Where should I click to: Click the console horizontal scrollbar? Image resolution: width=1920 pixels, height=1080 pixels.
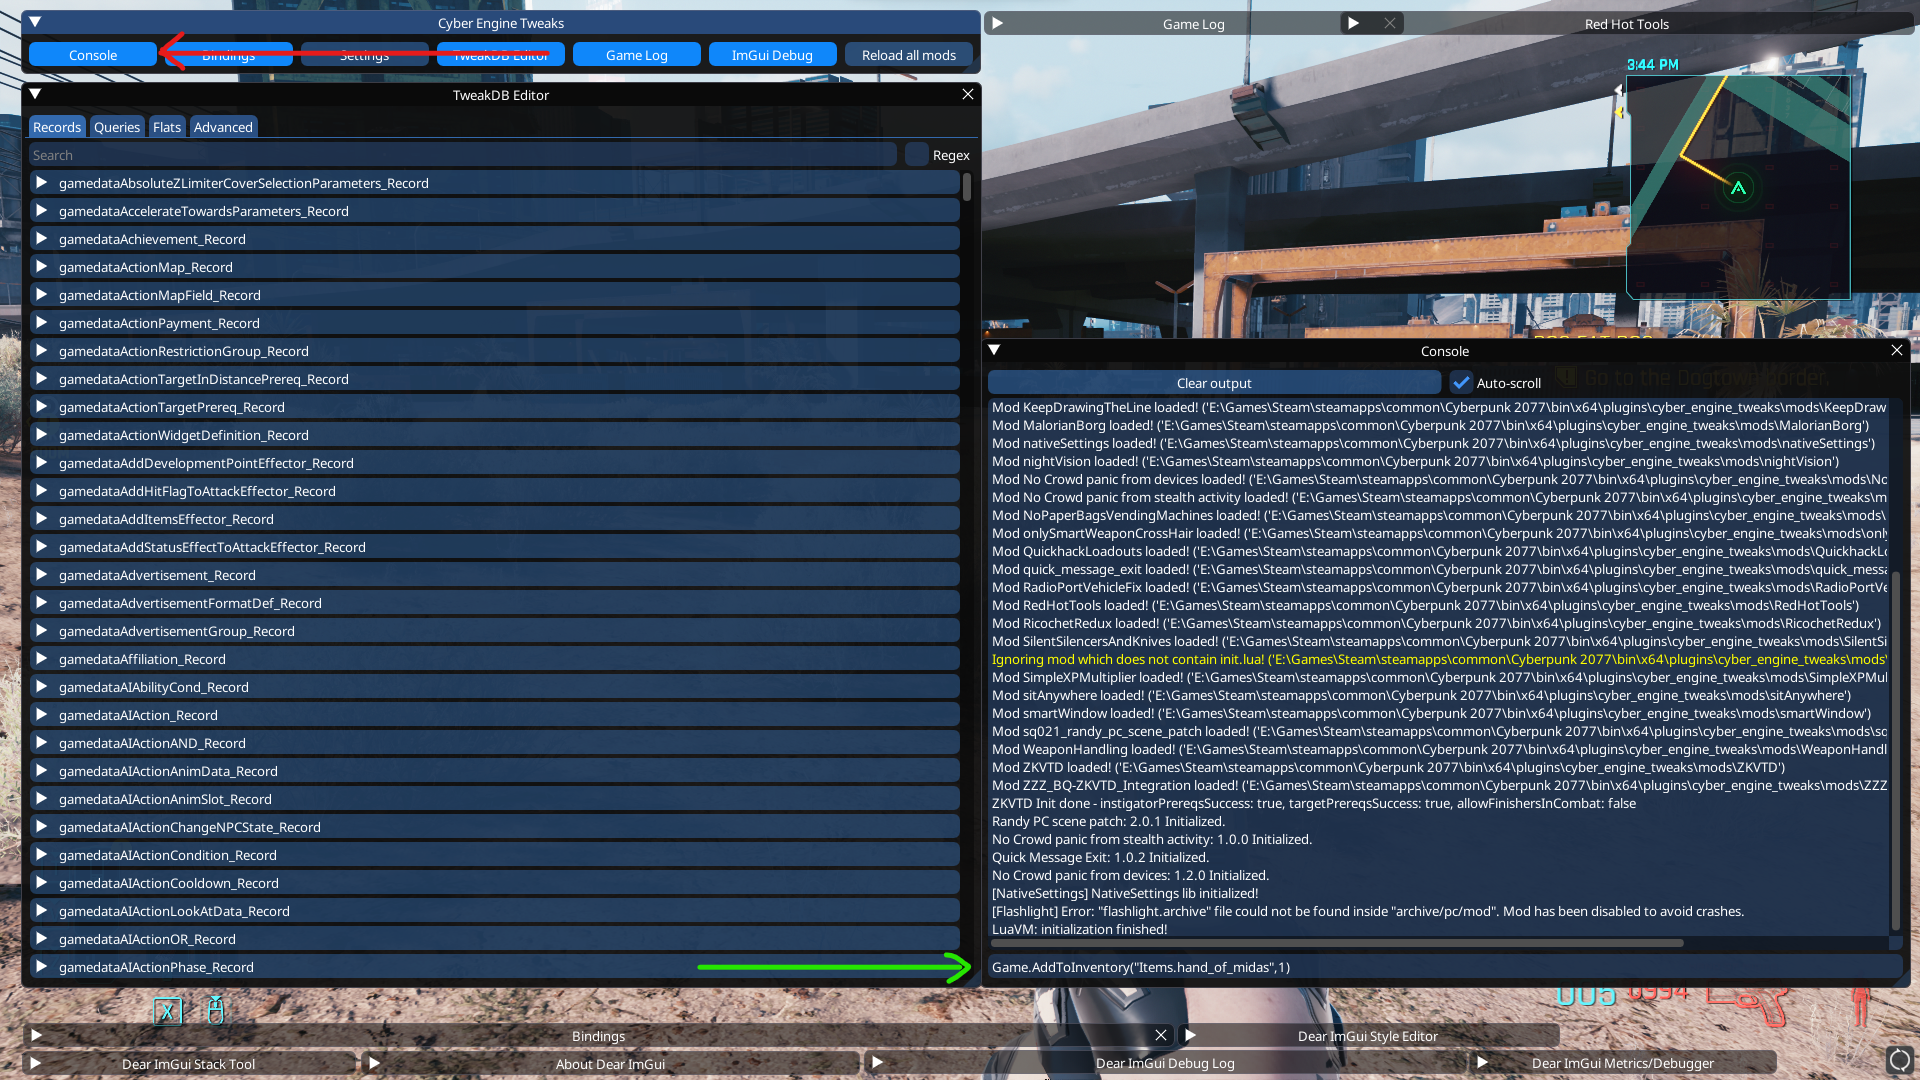coord(1336,943)
